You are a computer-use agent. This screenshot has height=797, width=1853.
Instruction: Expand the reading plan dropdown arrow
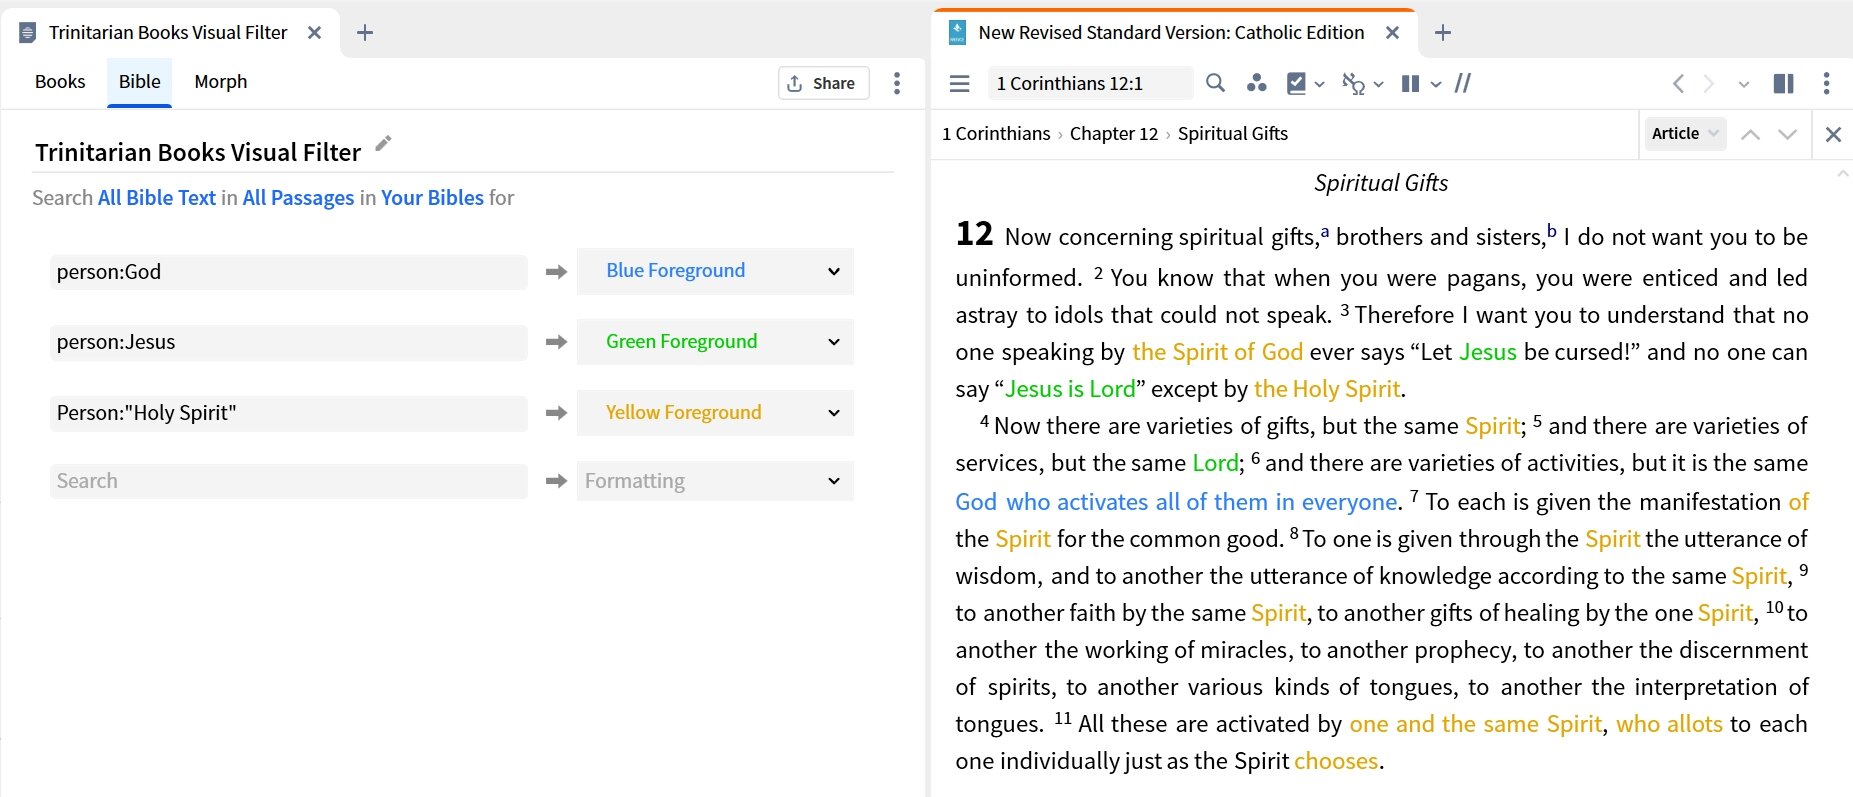click(1319, 84)
